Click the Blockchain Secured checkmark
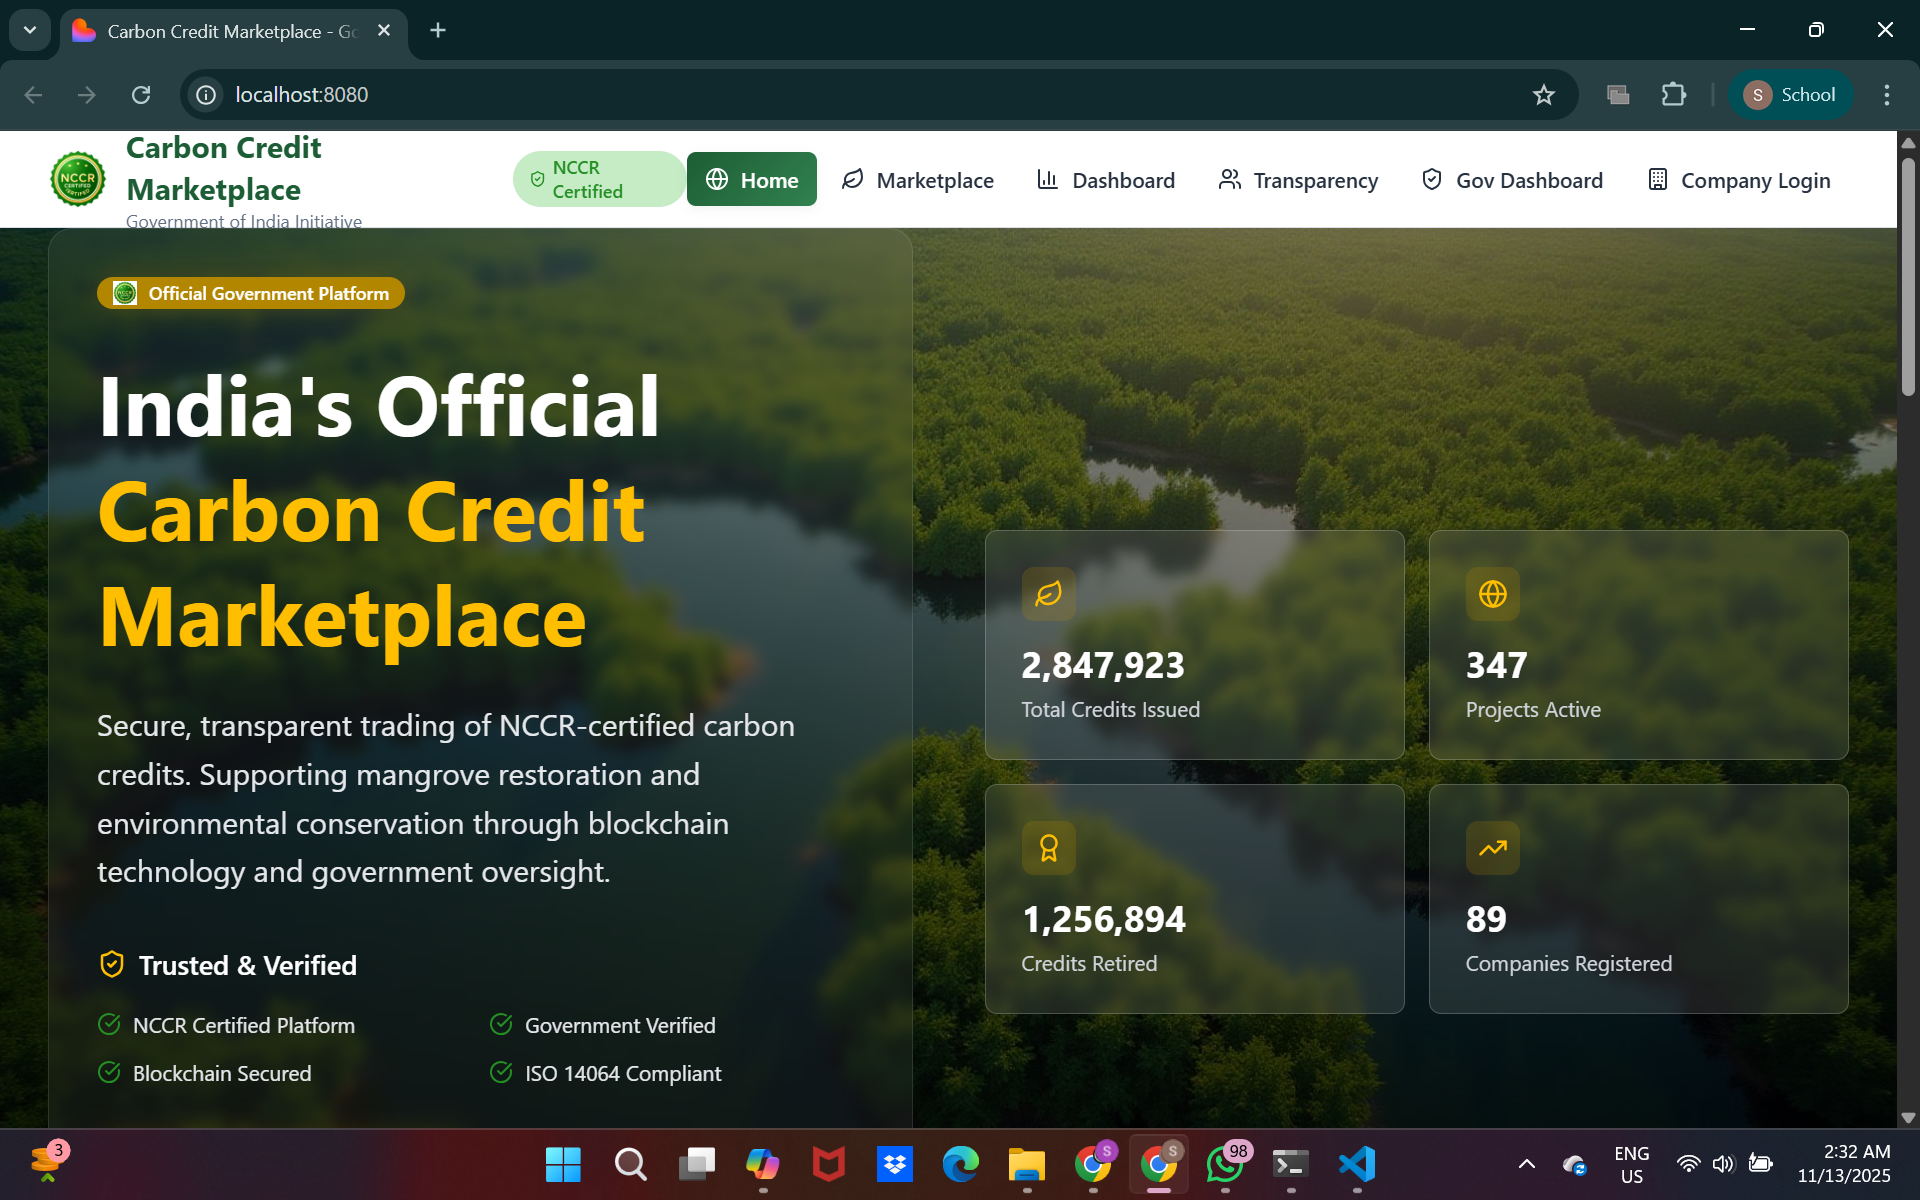The width and height of the screenshot is (1920, 1200). pyautogui.click(x=109, y=1073)
